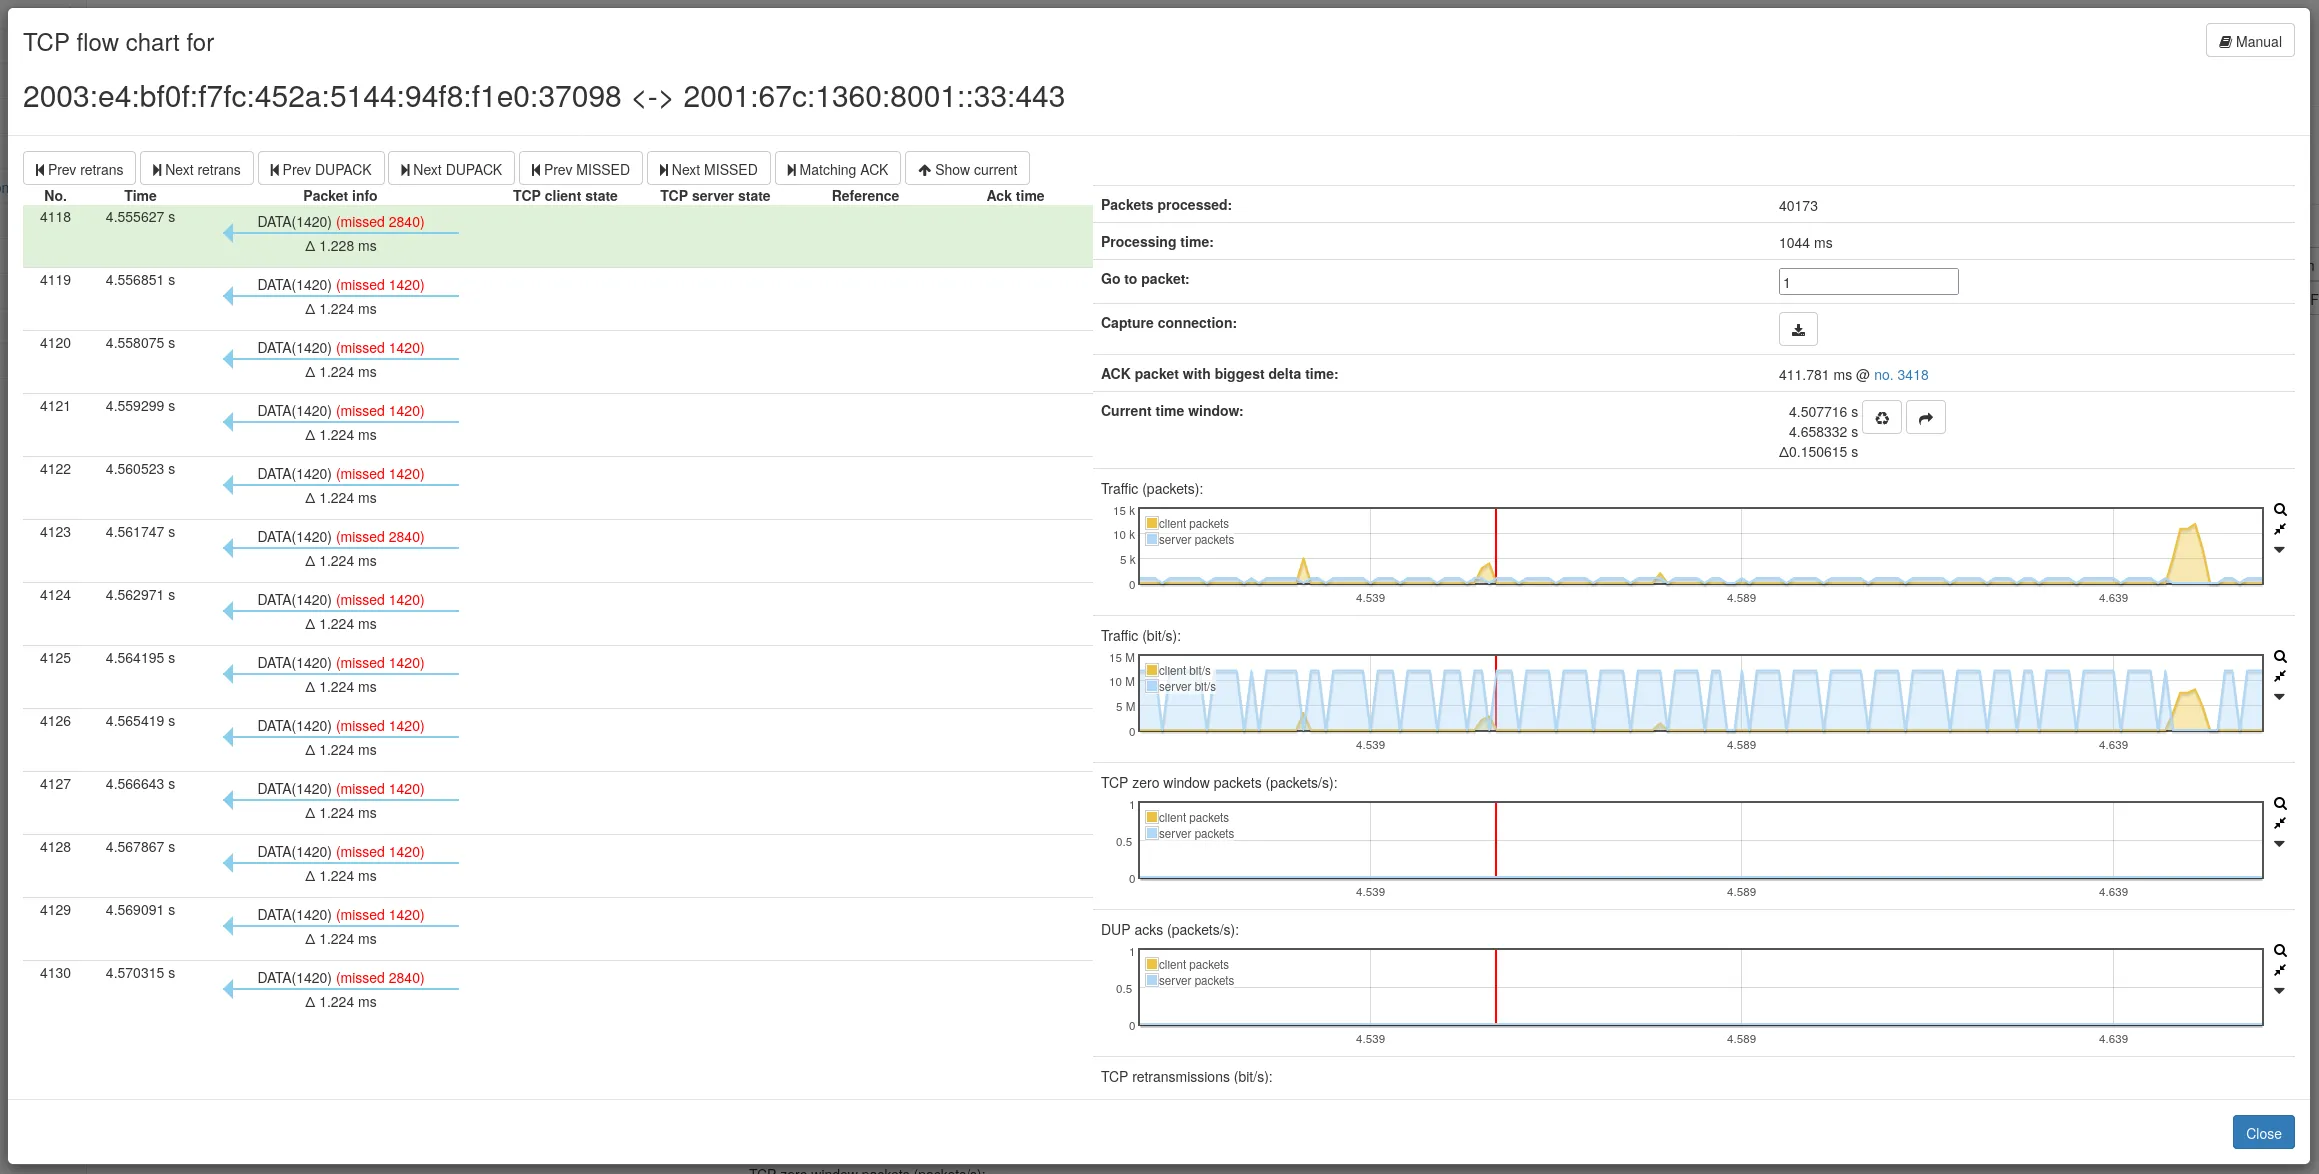Open ACK packet link no. 3418
The image size is (2319, 1174).
[1900, 375]
